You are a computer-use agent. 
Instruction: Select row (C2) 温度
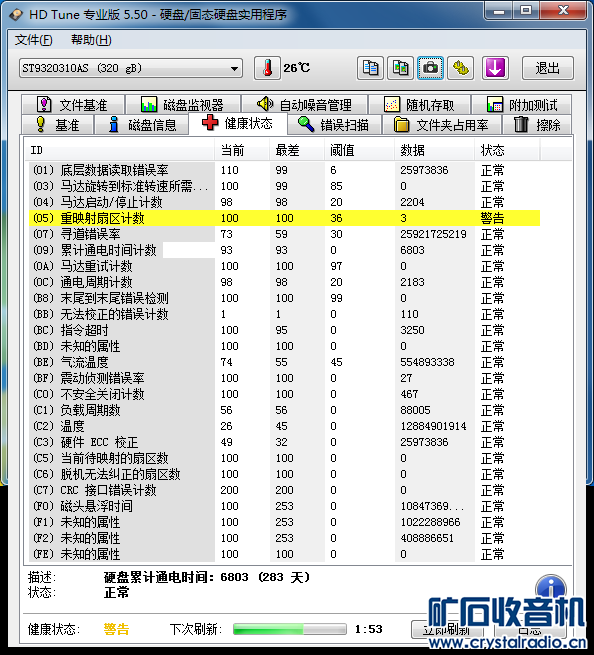(x=284, y=426)
